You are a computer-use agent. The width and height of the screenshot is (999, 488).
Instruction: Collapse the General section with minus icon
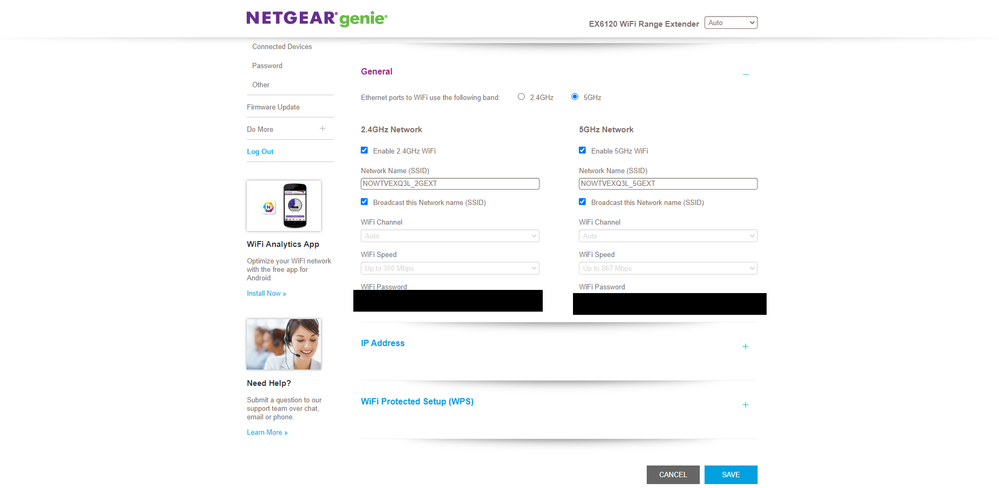pyautogui.click(x=745, y=74)
